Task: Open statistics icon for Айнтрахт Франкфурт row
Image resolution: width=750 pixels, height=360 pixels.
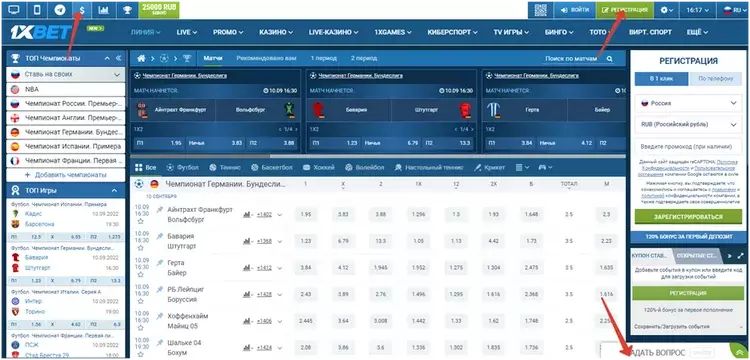Action: tap(247, 215)
